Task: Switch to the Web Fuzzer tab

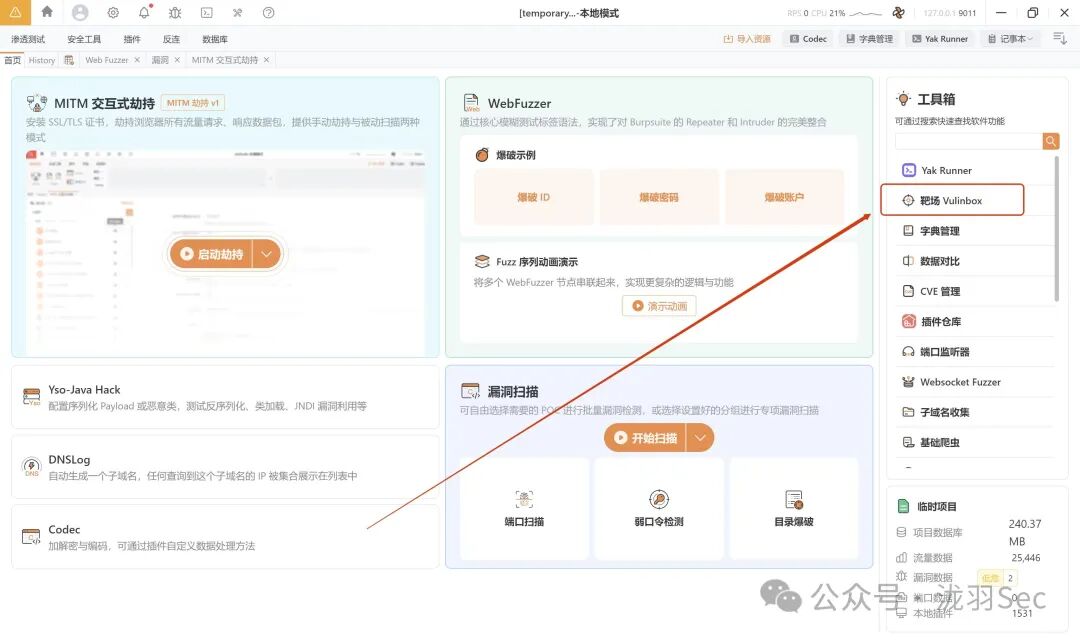Action: pyautogui.click(x=110, y=59)
